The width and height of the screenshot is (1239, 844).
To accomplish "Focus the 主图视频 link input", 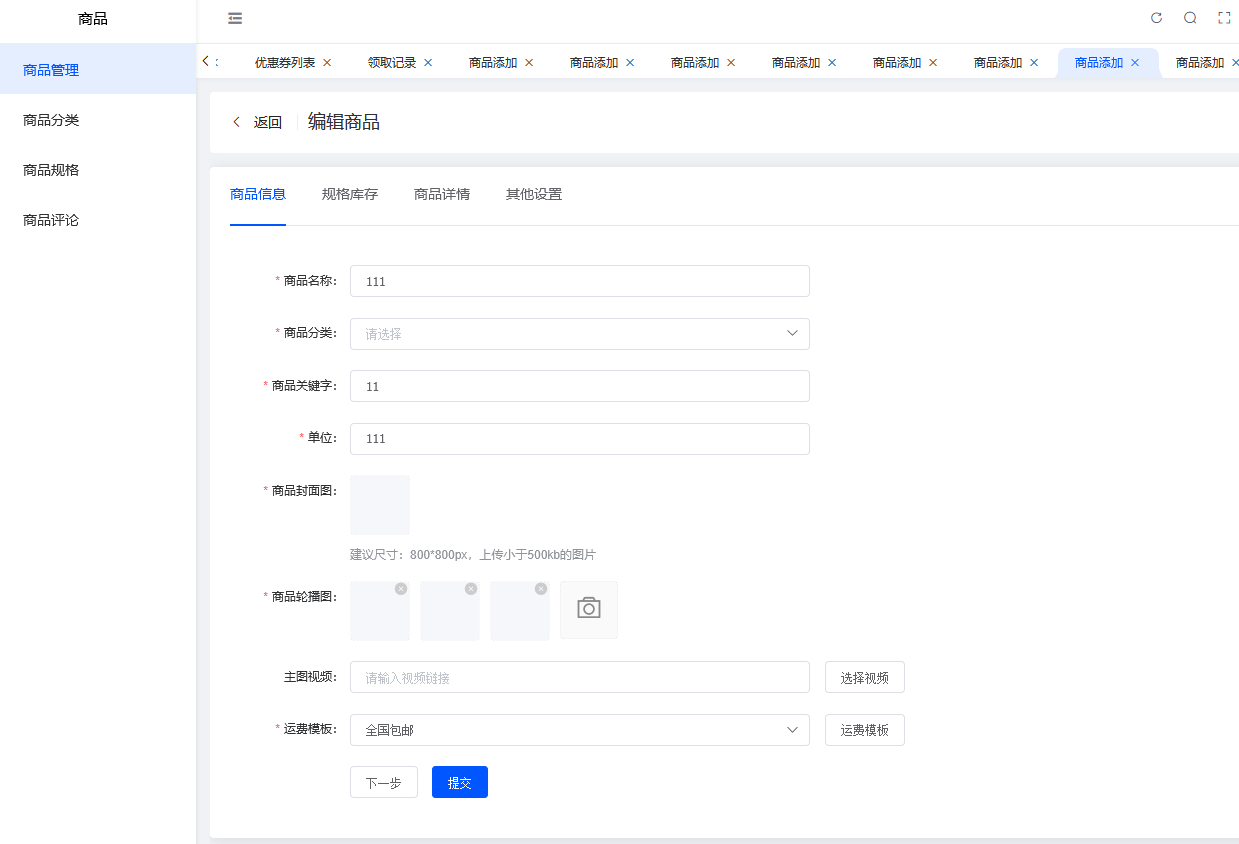I will tap(580, 677).
